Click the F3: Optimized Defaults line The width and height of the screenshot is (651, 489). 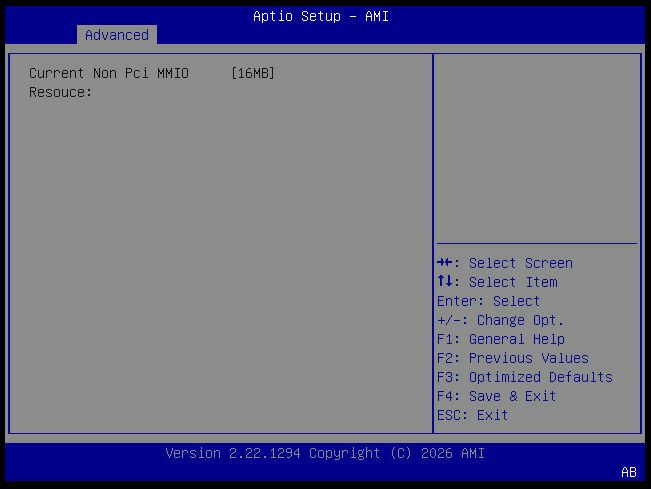[x=525, y=377]
